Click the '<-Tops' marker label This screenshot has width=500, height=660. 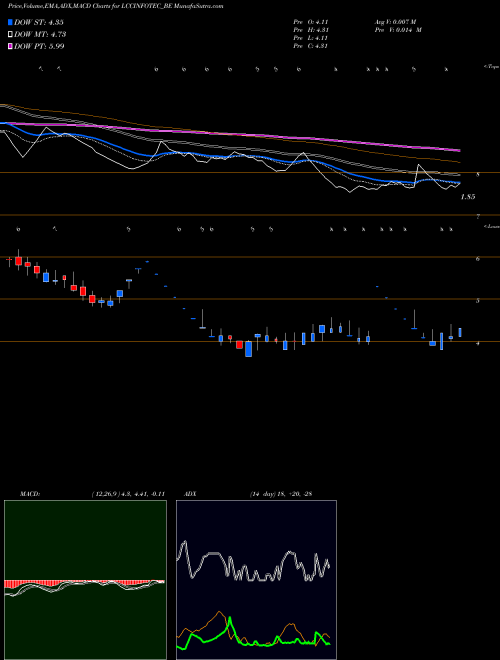click(491, 67)
